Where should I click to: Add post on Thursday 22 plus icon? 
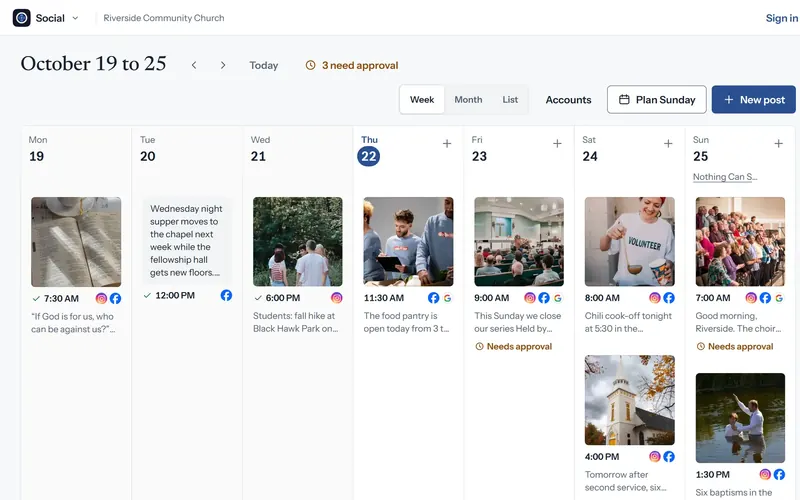pos(447,144)
